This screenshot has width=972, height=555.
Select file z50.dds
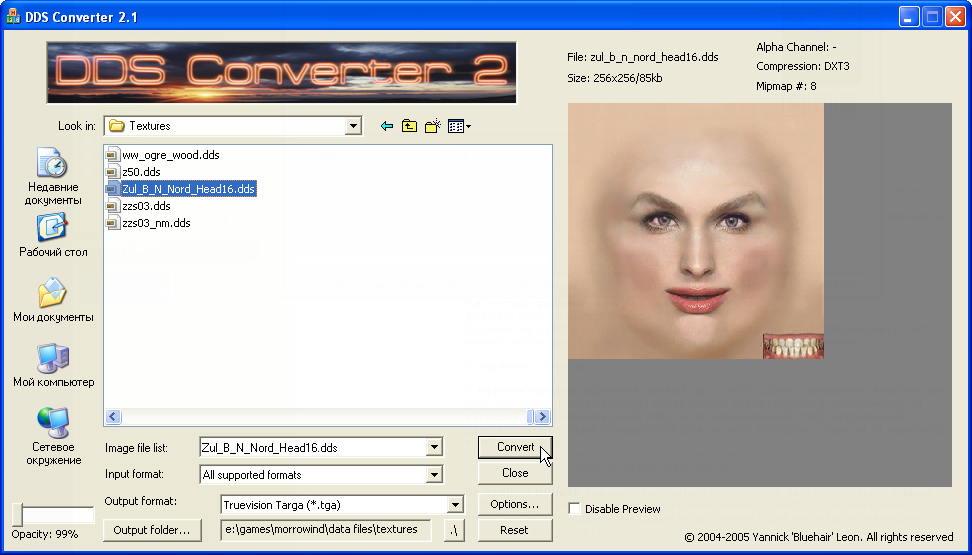pyautogui.click(x=141, y=172)
